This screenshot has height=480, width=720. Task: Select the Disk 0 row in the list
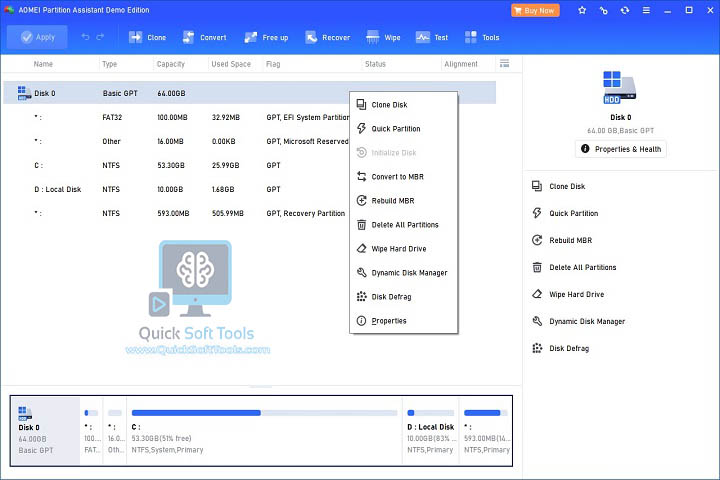(x=249, y=93)
